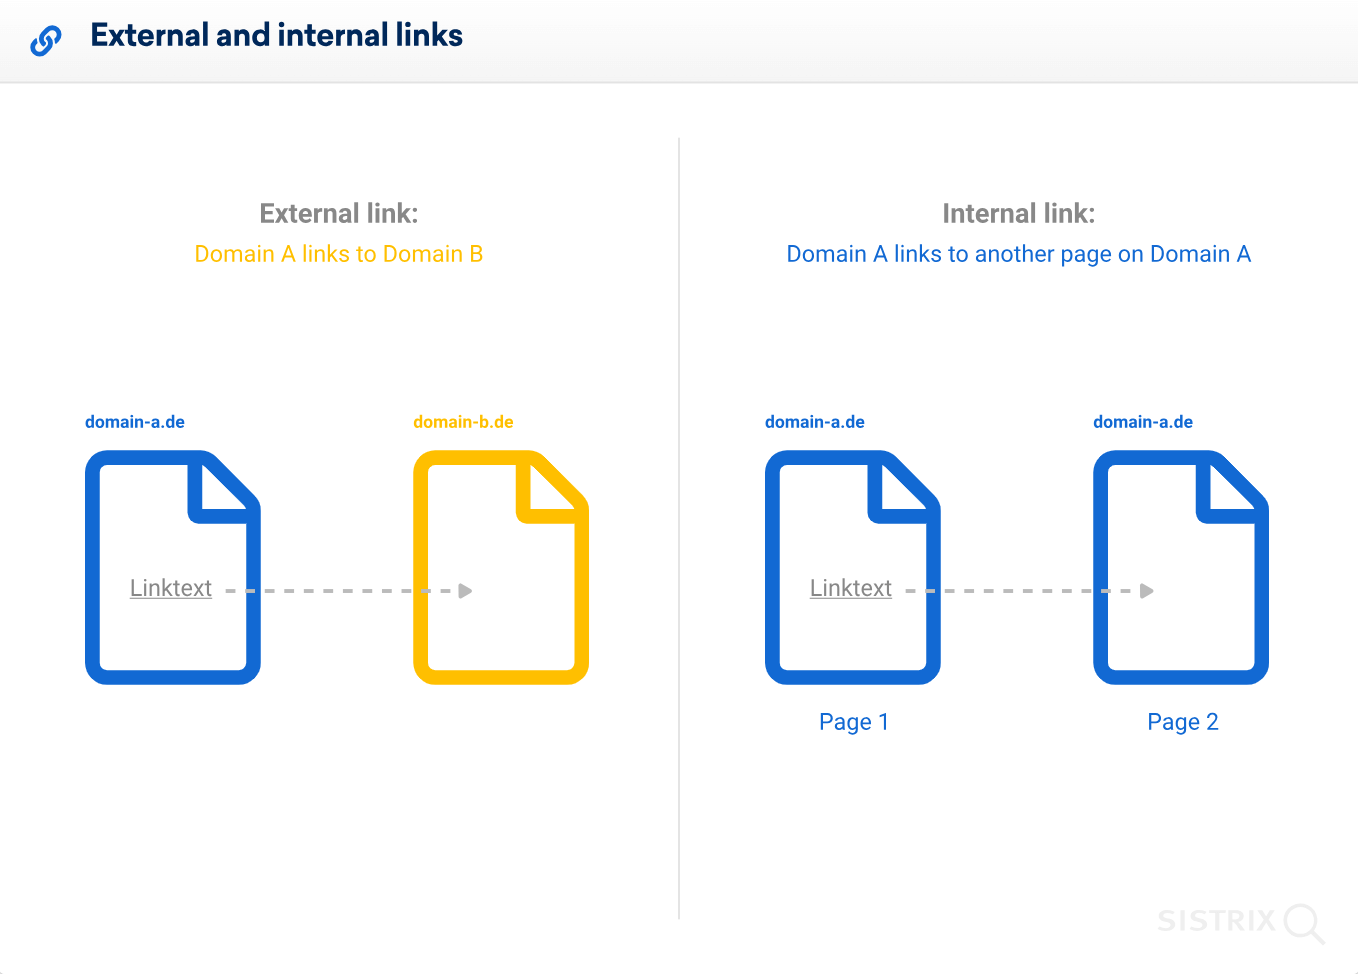This screenshot has width=1358, height=974.
Task: Click the arrowhead inside the yellow document
Action: [465, 591]
